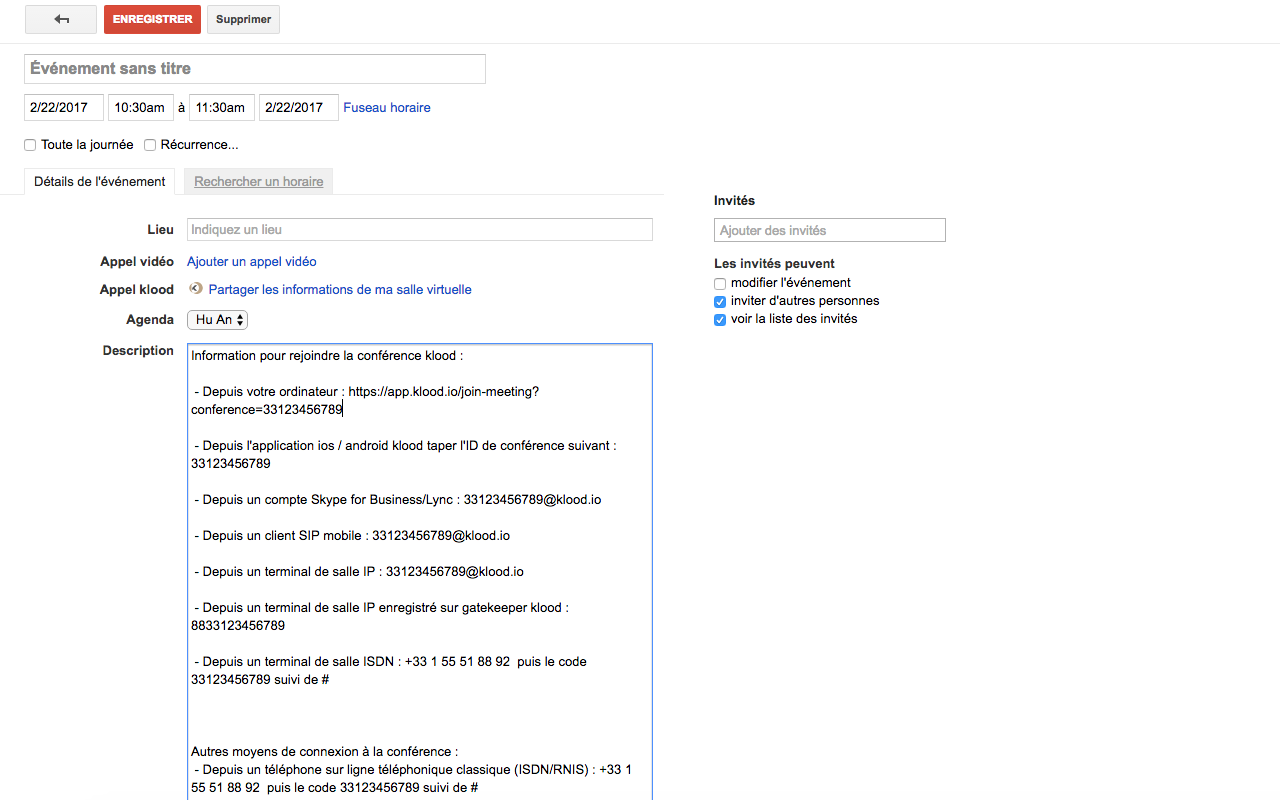Select Détails de l'événement tab
1280x800 pixels.
click(100, 181)
